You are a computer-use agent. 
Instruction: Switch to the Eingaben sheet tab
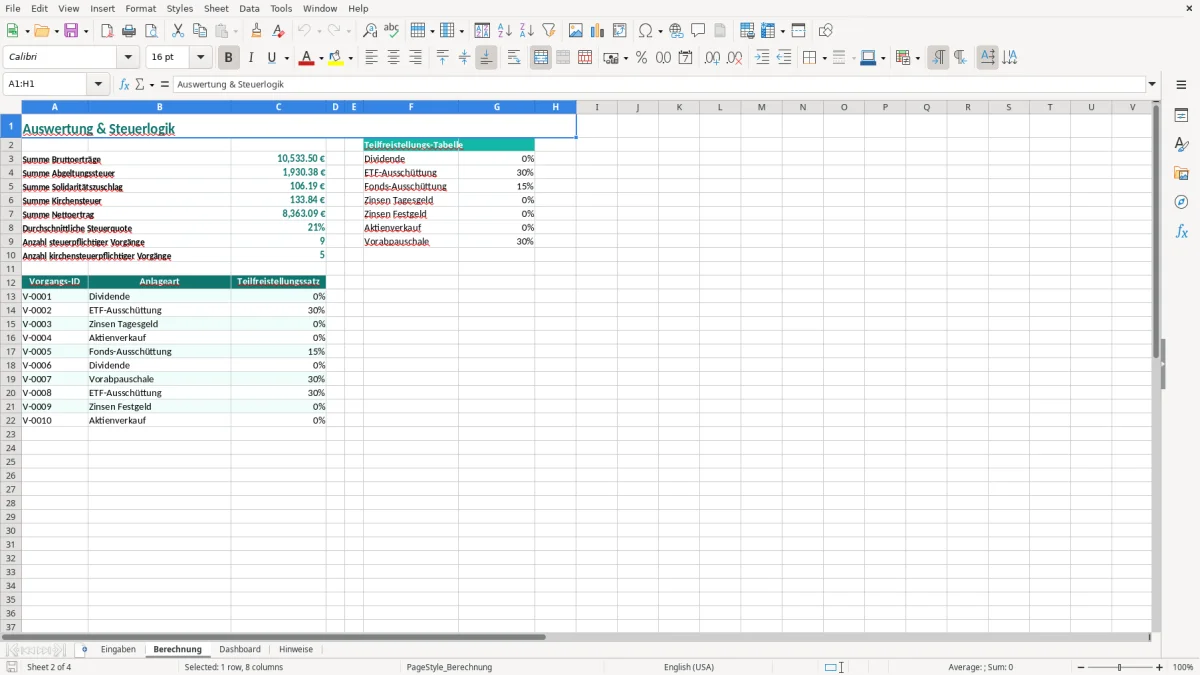tap(118, 650)
